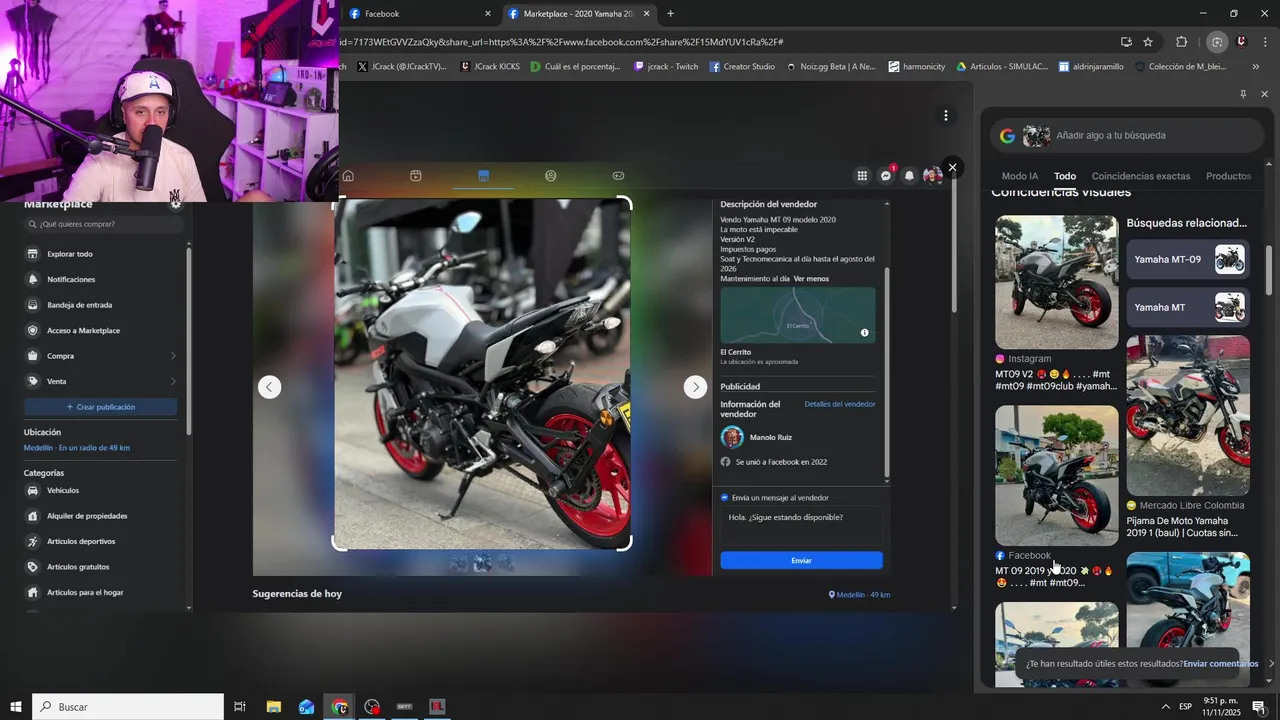This screenshot has height=720, width=1280.
Task: Pin the Google Lens side panel
Action: tap(1243, 94)
